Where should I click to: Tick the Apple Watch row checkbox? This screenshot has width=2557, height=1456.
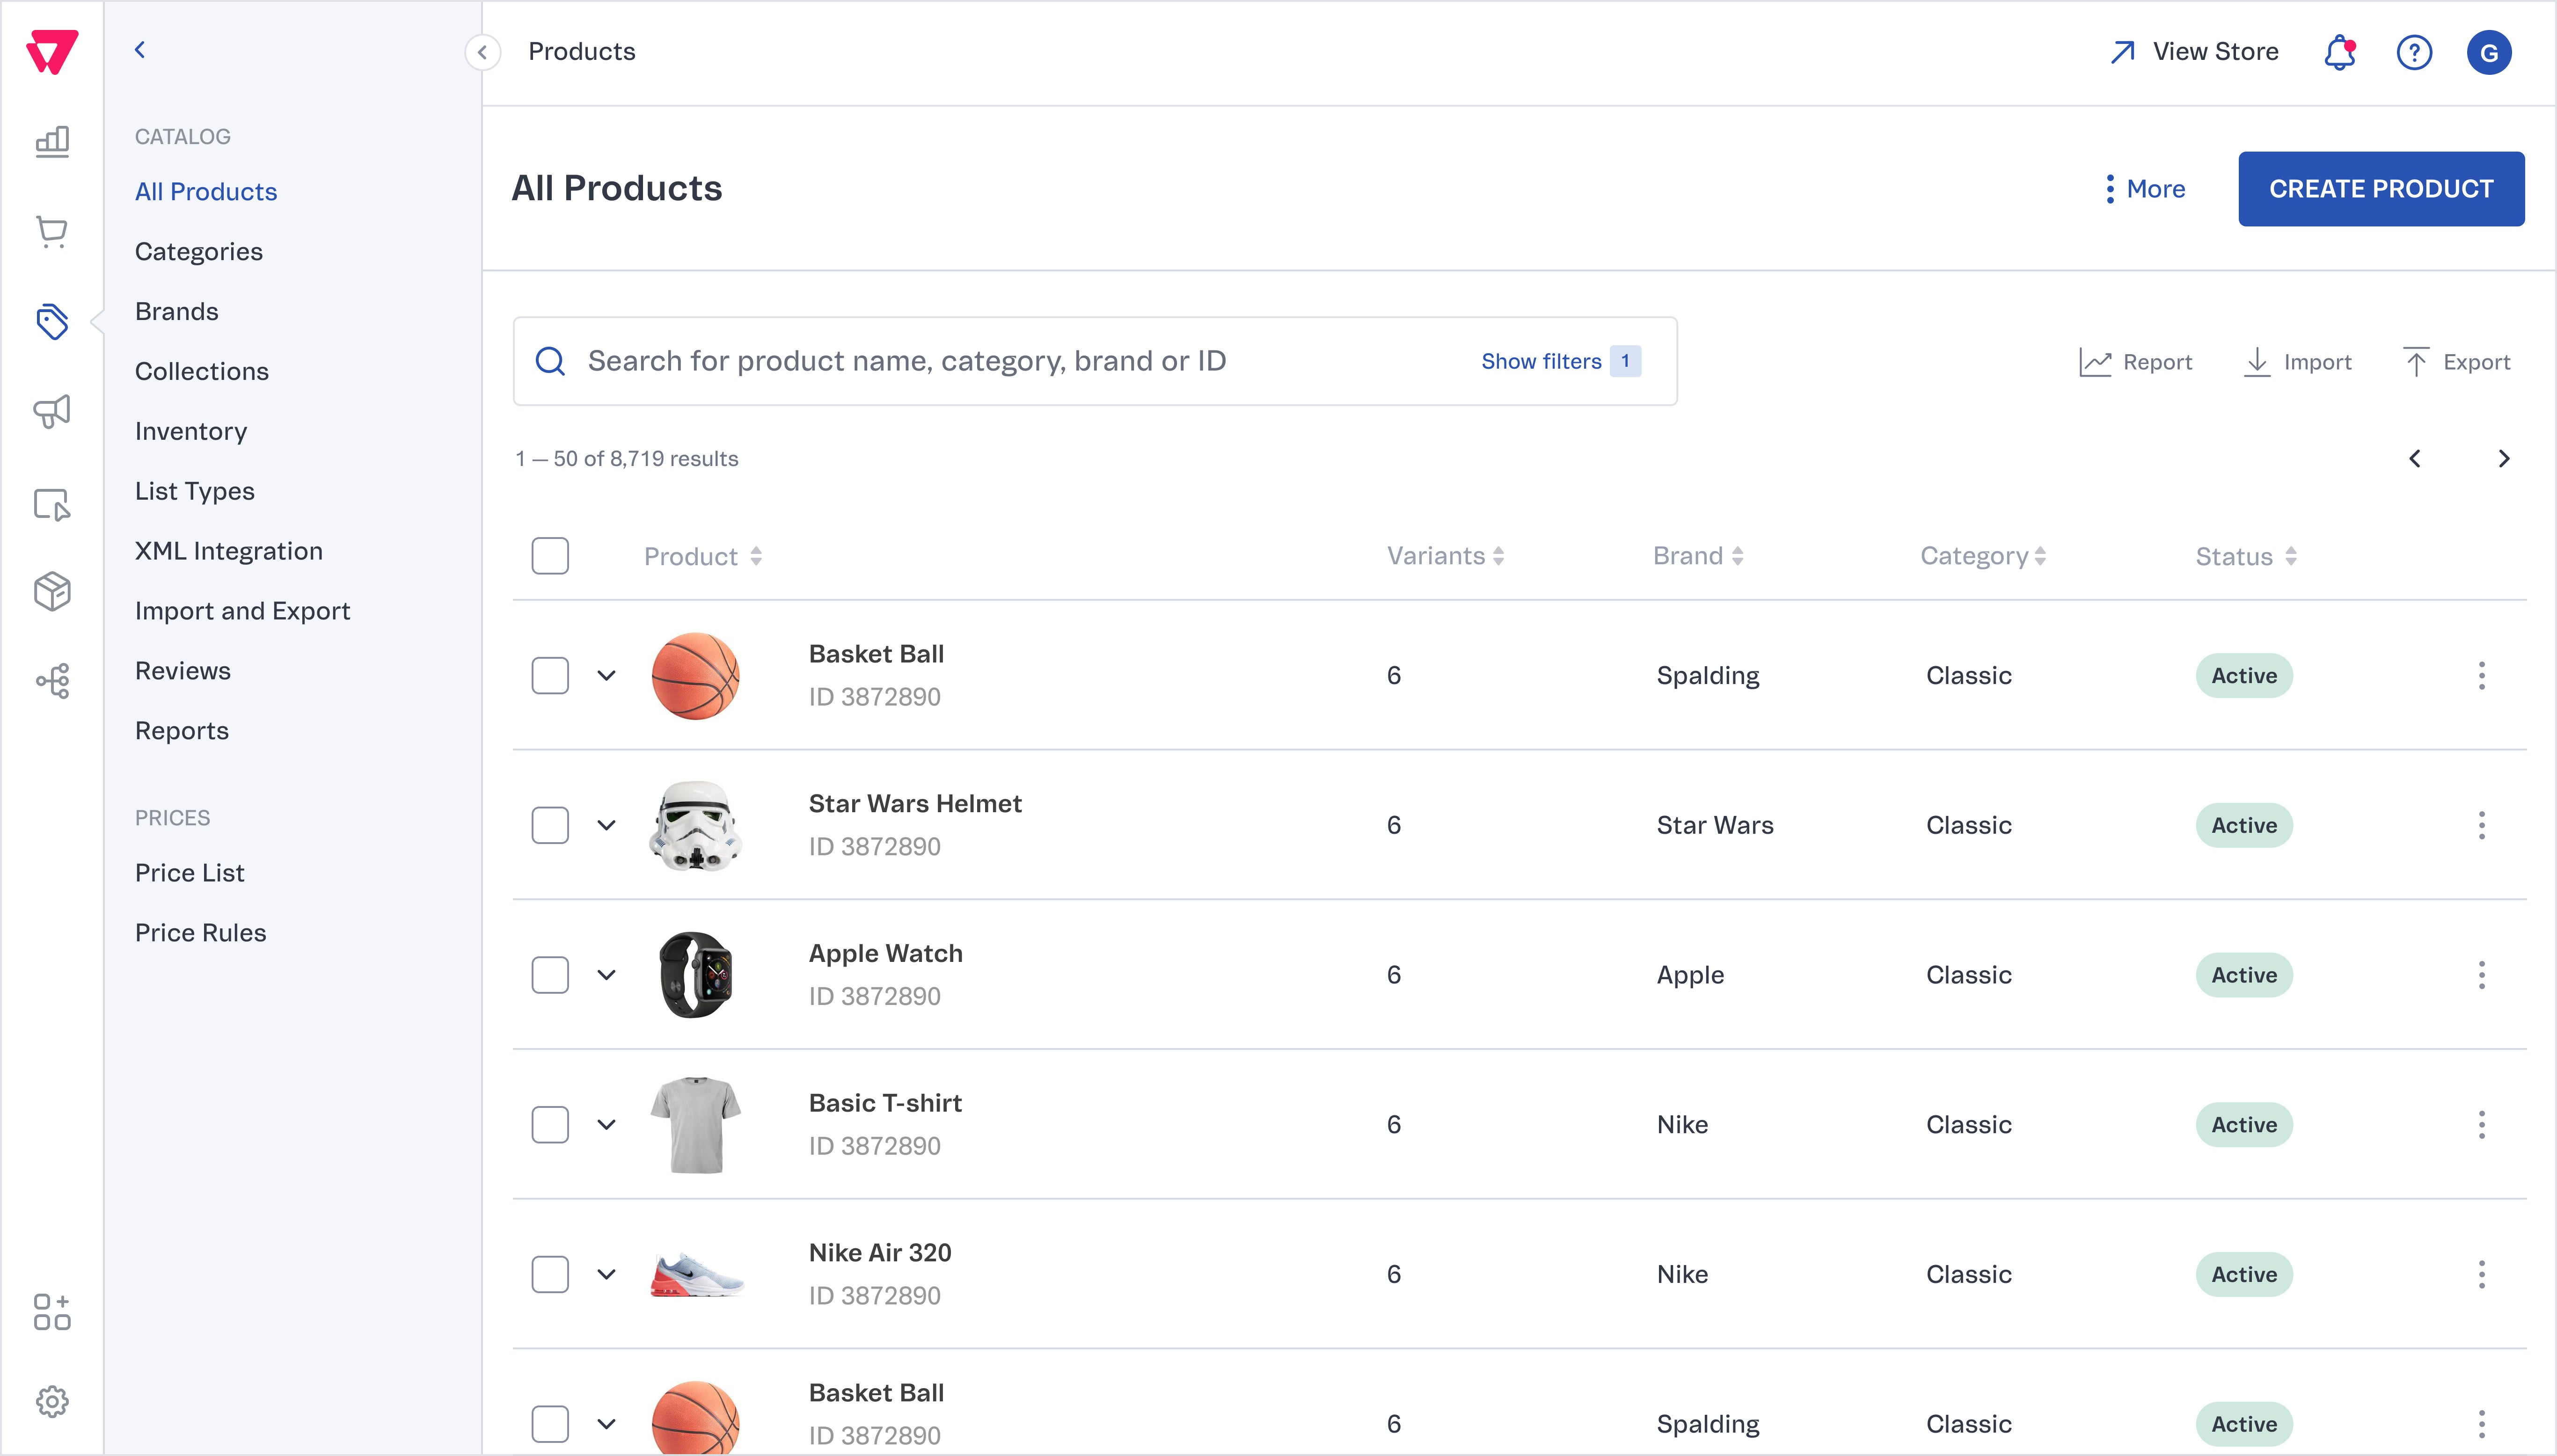coord(550,975)
